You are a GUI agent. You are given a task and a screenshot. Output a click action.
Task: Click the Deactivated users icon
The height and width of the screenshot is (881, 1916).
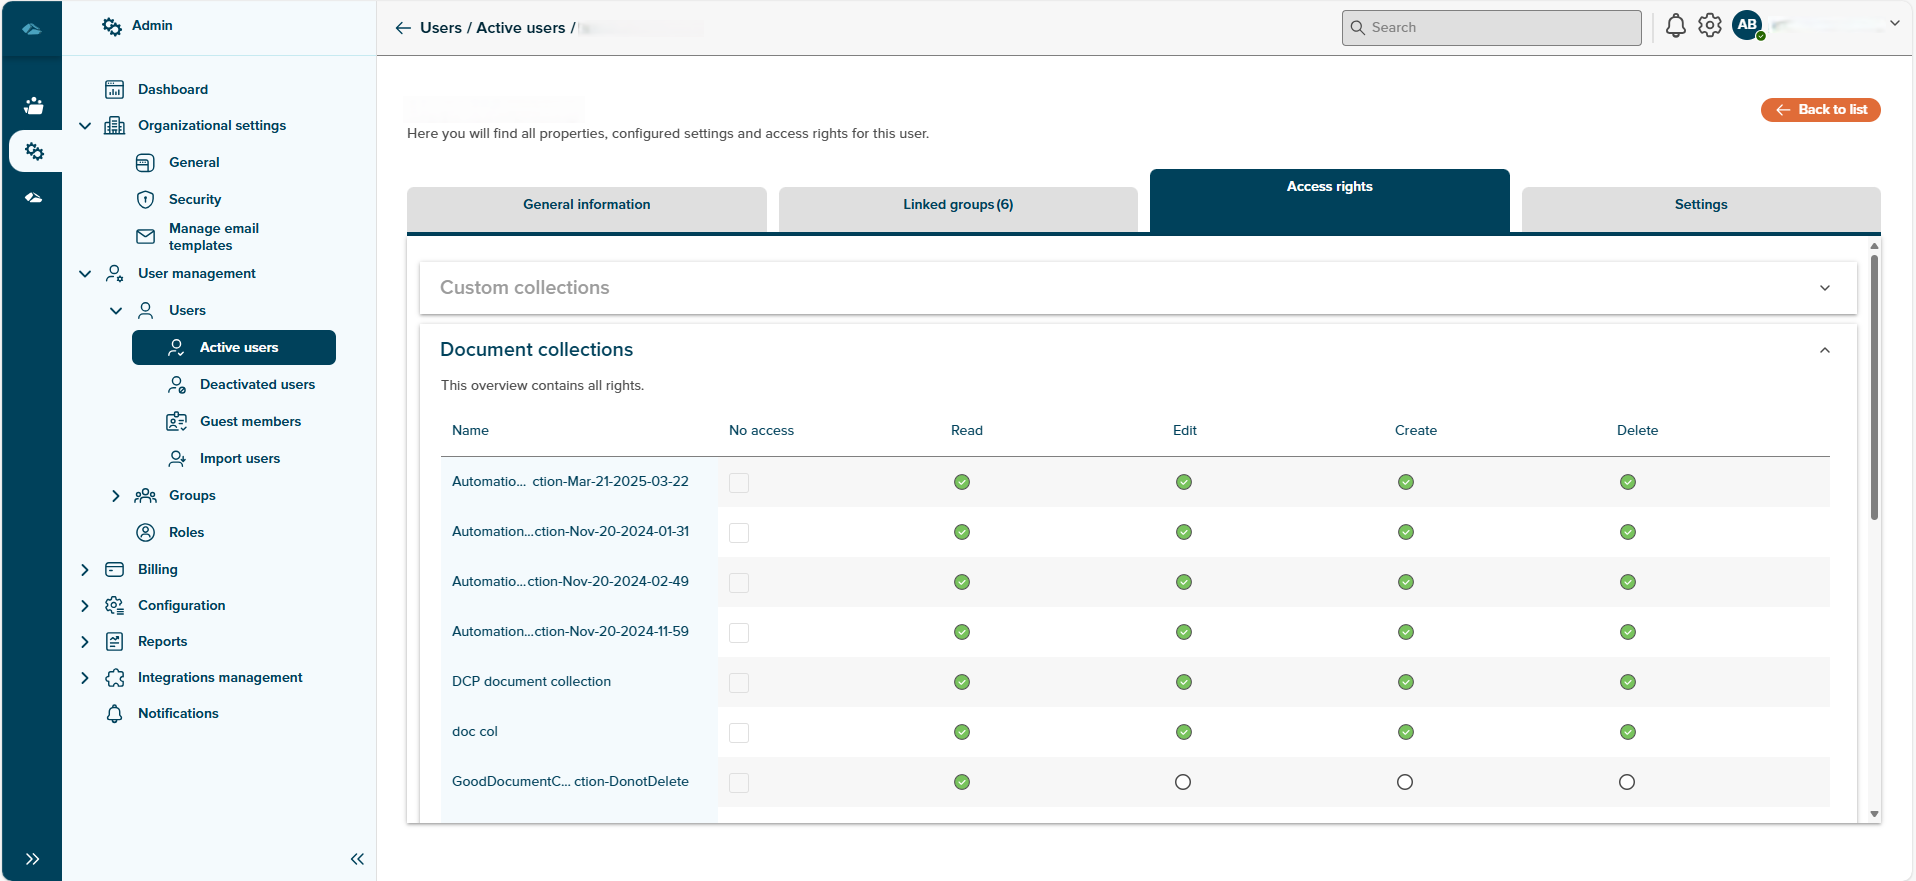(177, 384)
